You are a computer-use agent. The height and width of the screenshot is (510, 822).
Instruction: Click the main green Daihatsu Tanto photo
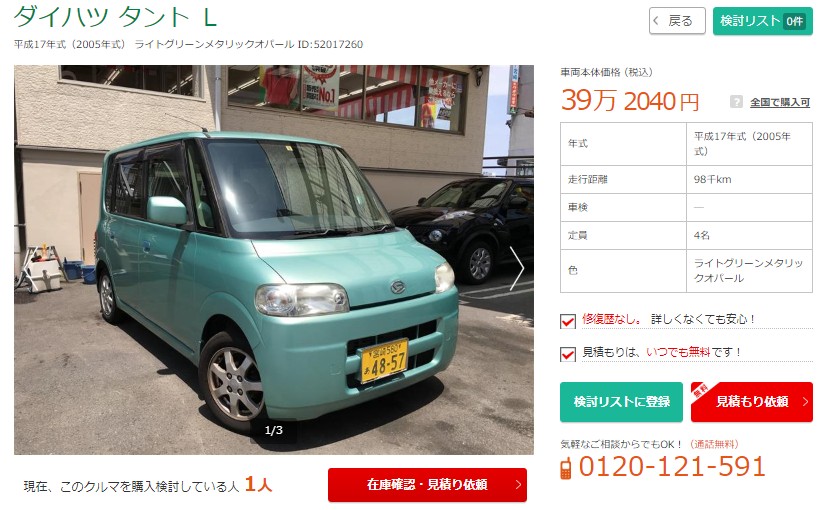click(x=274, y=259)
